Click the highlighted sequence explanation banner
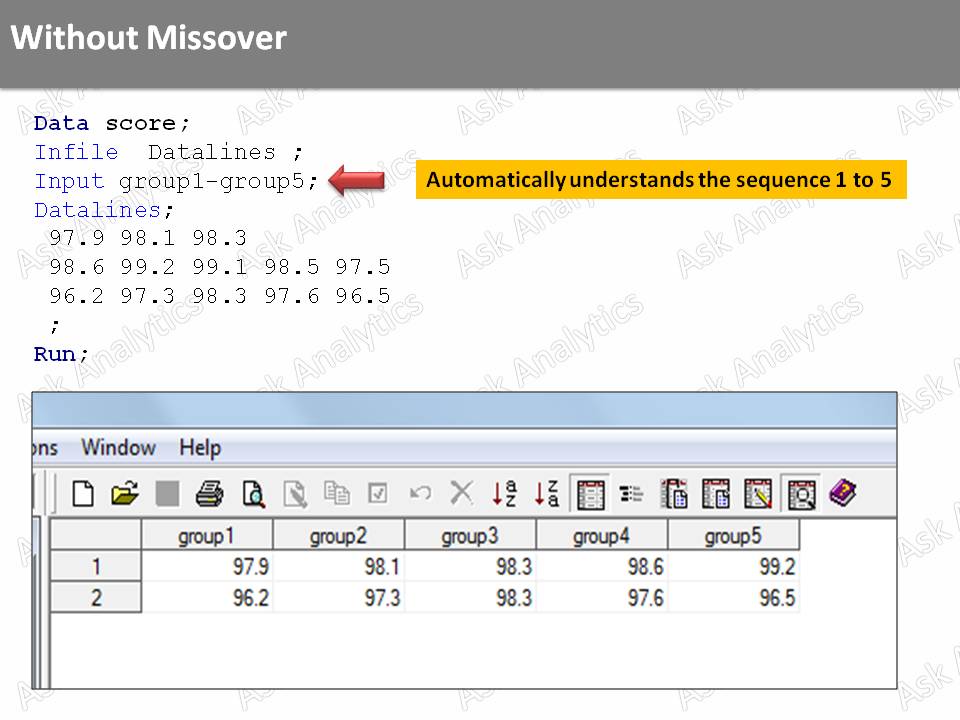This screenshot has height=720, width=960. (x=665, y=180)
